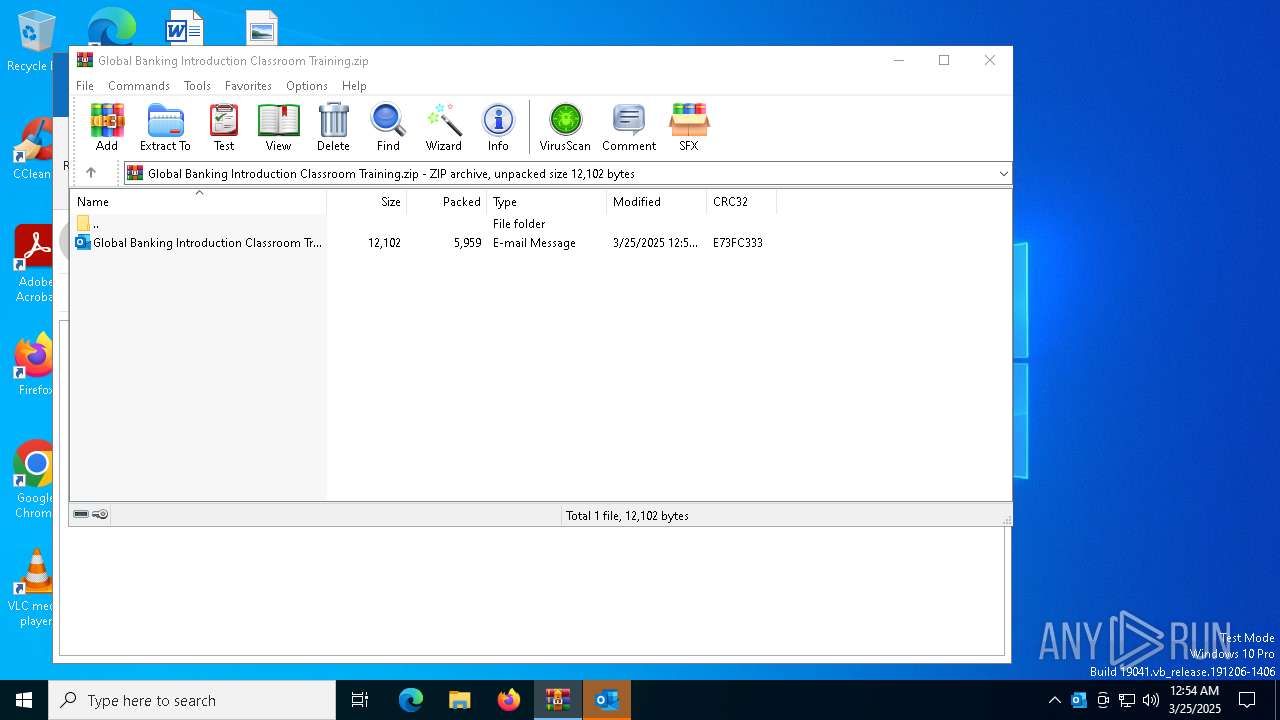This screenshot has height=720, width=1280.
Task: Open the Windows Start menu
Action: pyautogui.click(x=24, y=700)
